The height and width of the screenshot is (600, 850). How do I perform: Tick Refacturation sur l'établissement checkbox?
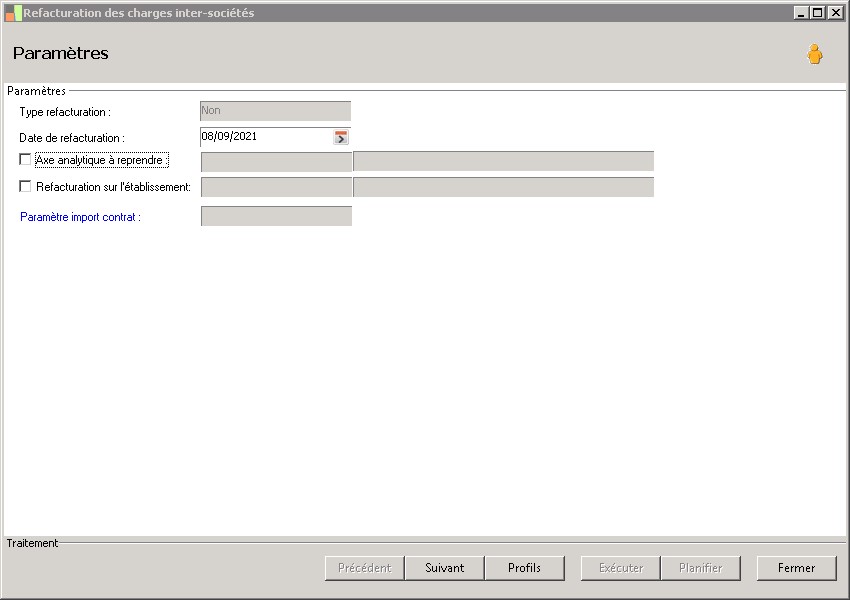click(x=25, y=186)
